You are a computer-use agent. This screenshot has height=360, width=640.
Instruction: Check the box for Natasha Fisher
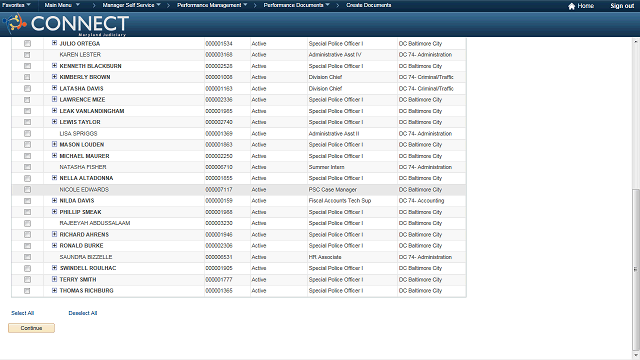click(x=27, y=167)
